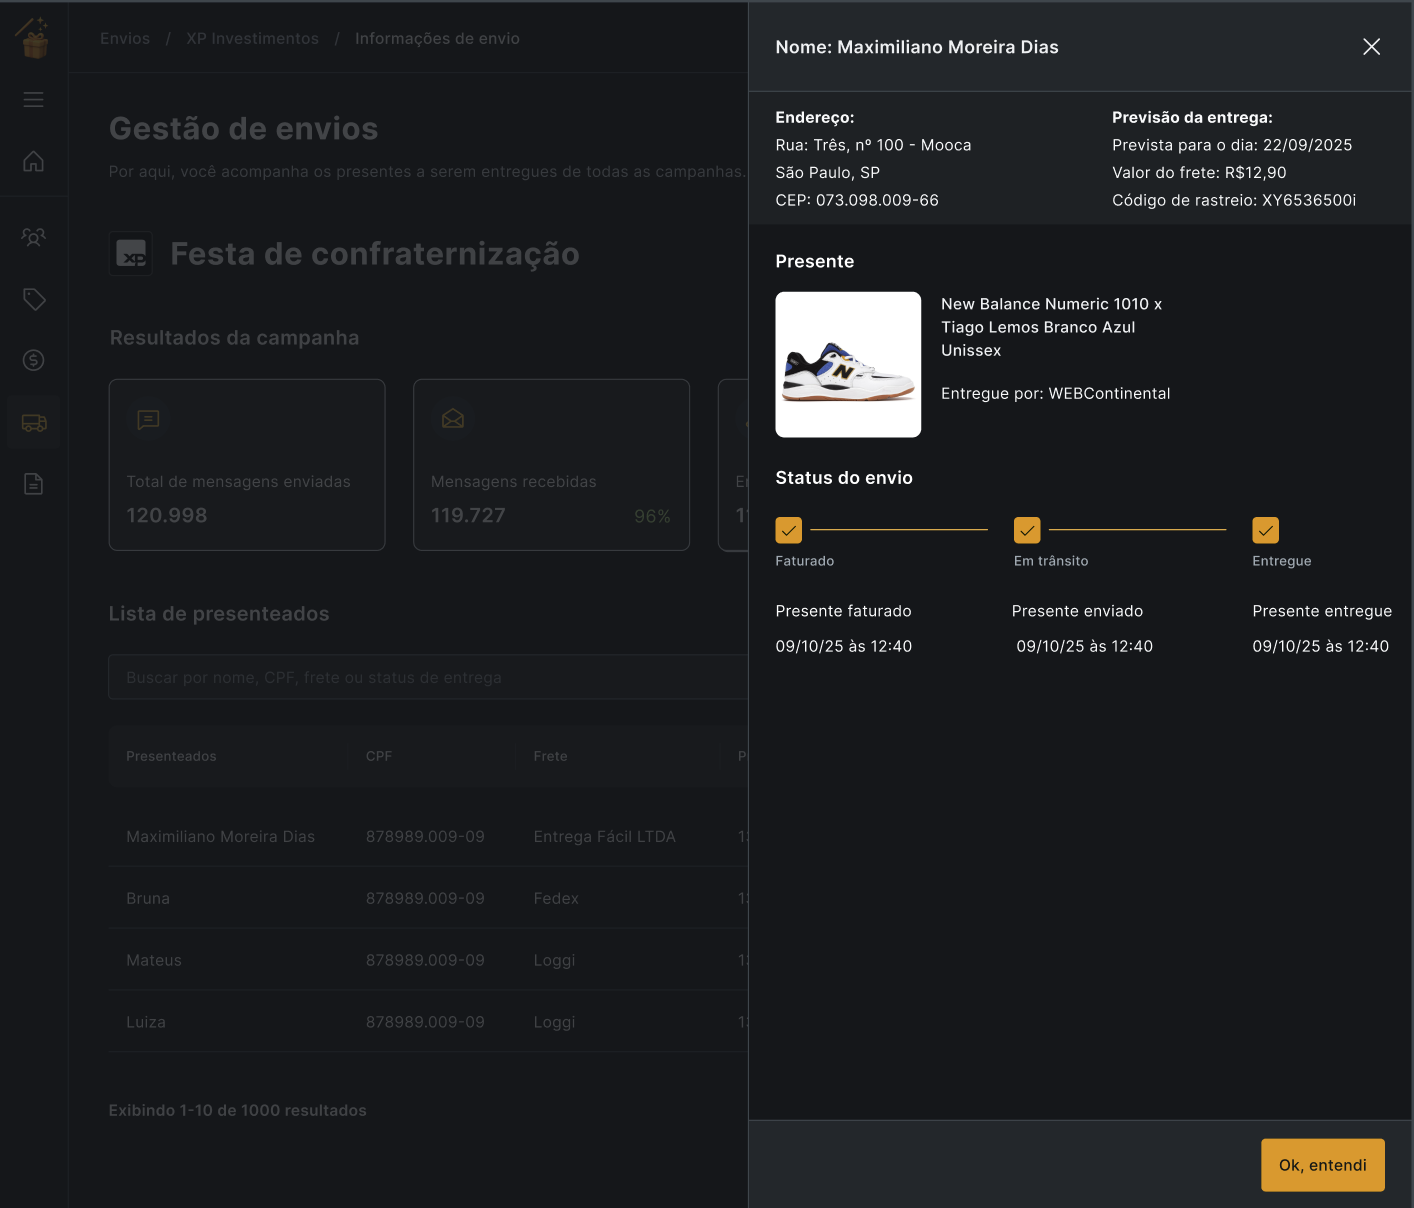Click Informações de envio breadcrumb
The width and height of the screenshot is (1414, 1208).
437,38
